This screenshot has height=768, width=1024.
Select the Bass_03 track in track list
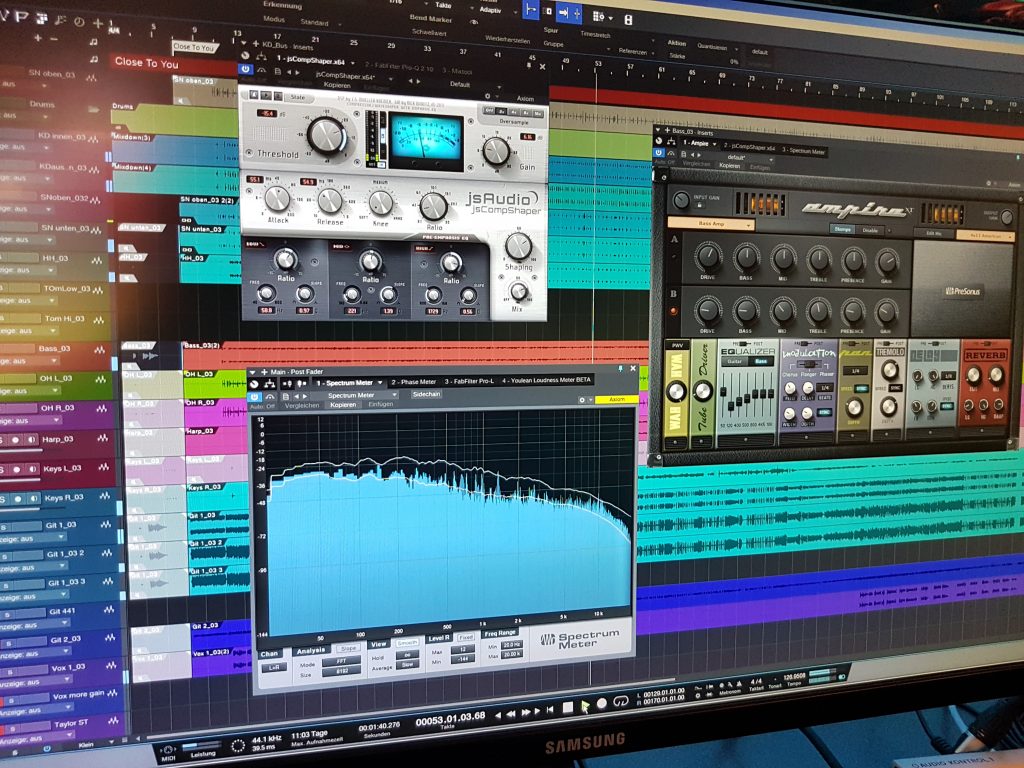click(x=54, y=349)
